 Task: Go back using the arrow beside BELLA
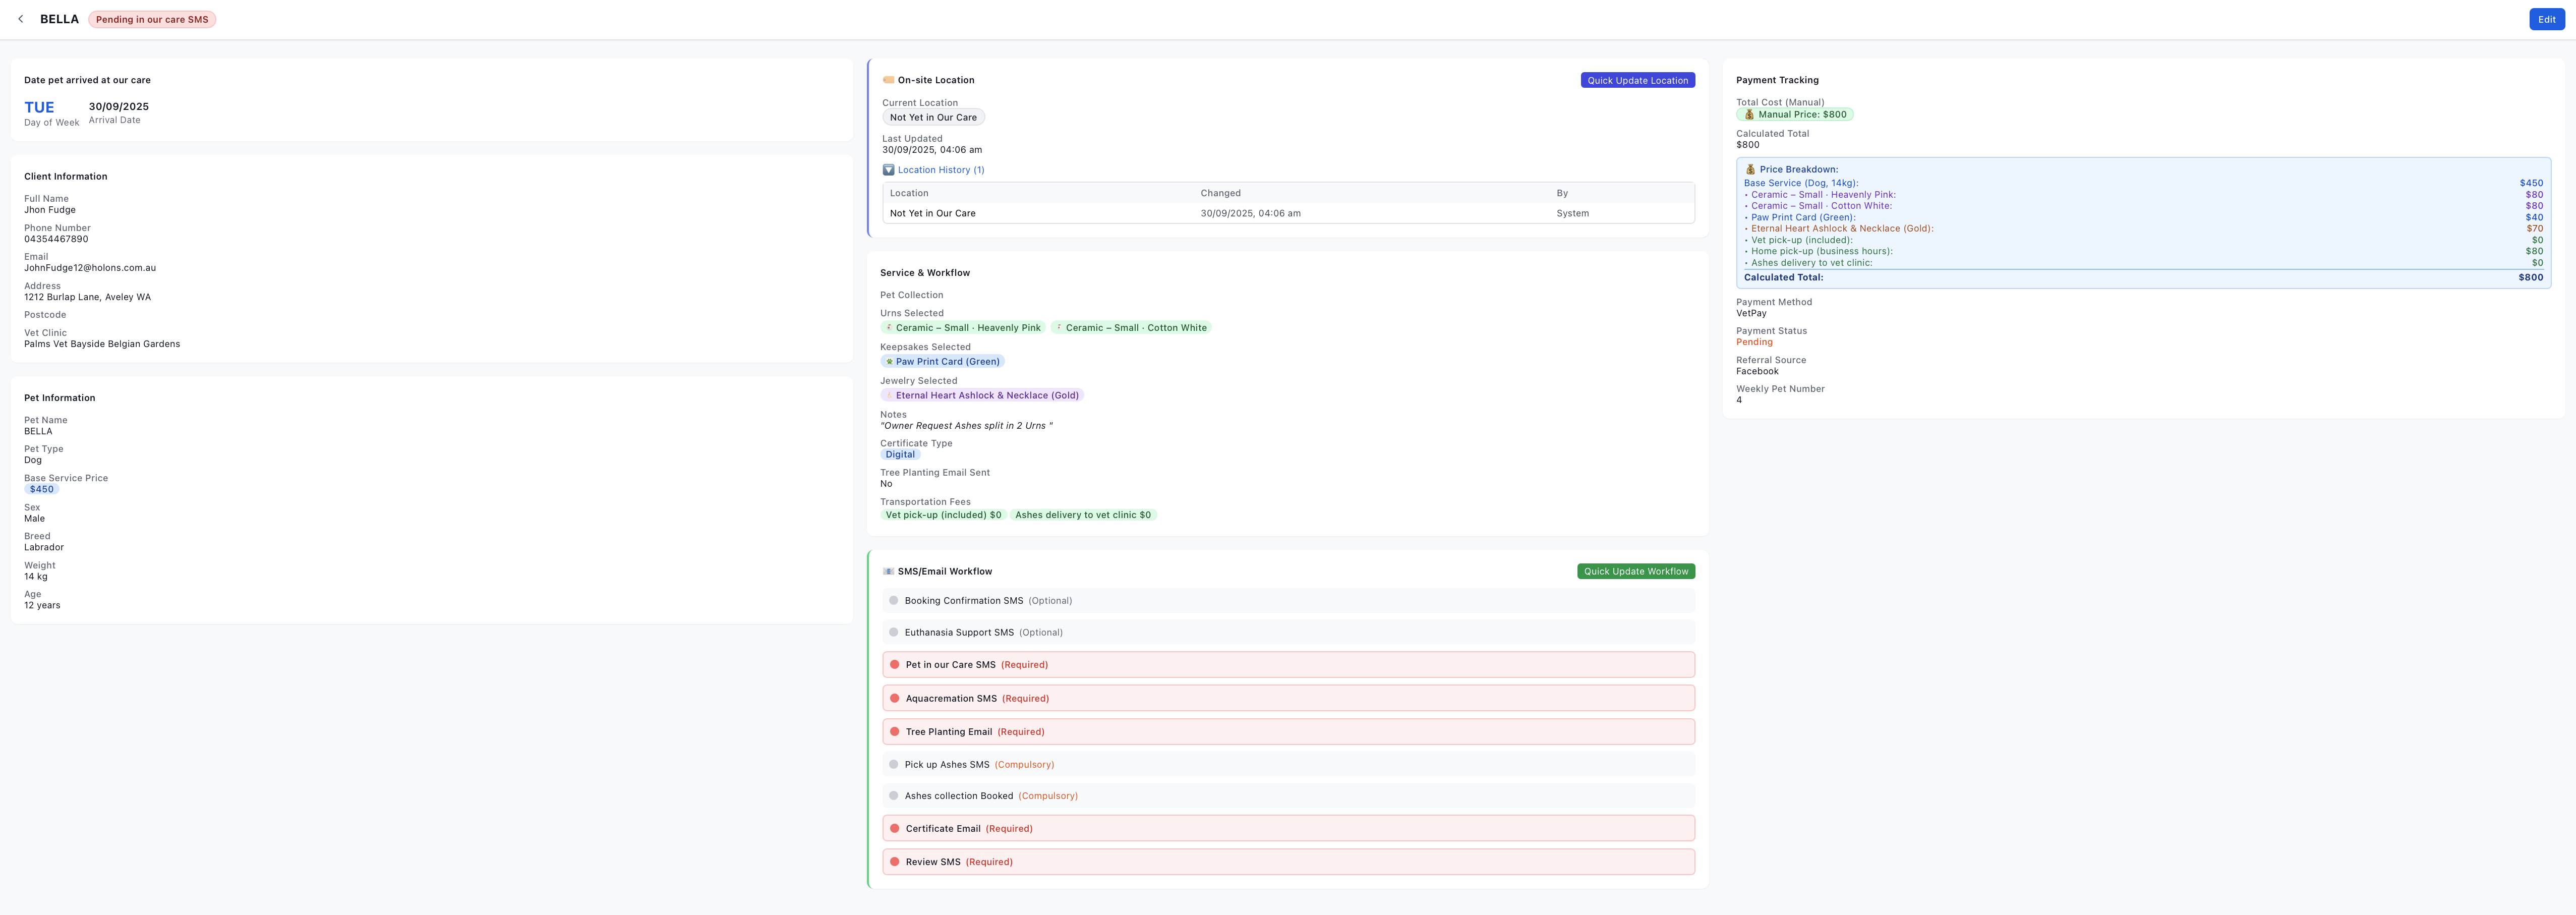pyautogui.click(x=20, y=19)
